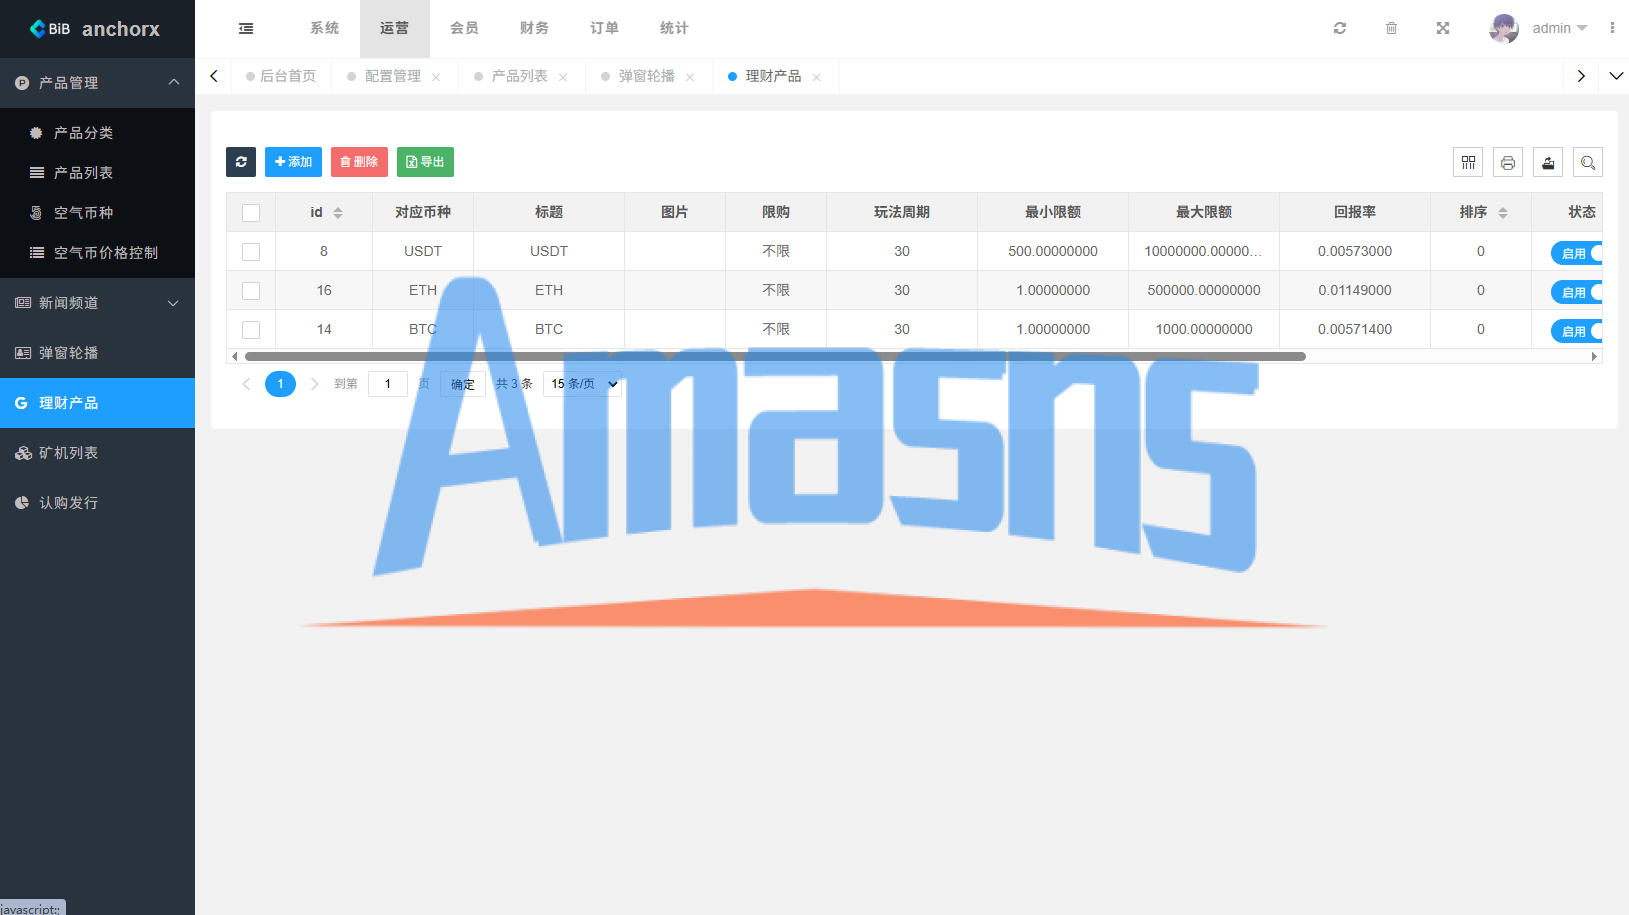This screenshot has height=915, width=1629.
Task: Tick the select-all header checkbox
Action: pos(251,213)
